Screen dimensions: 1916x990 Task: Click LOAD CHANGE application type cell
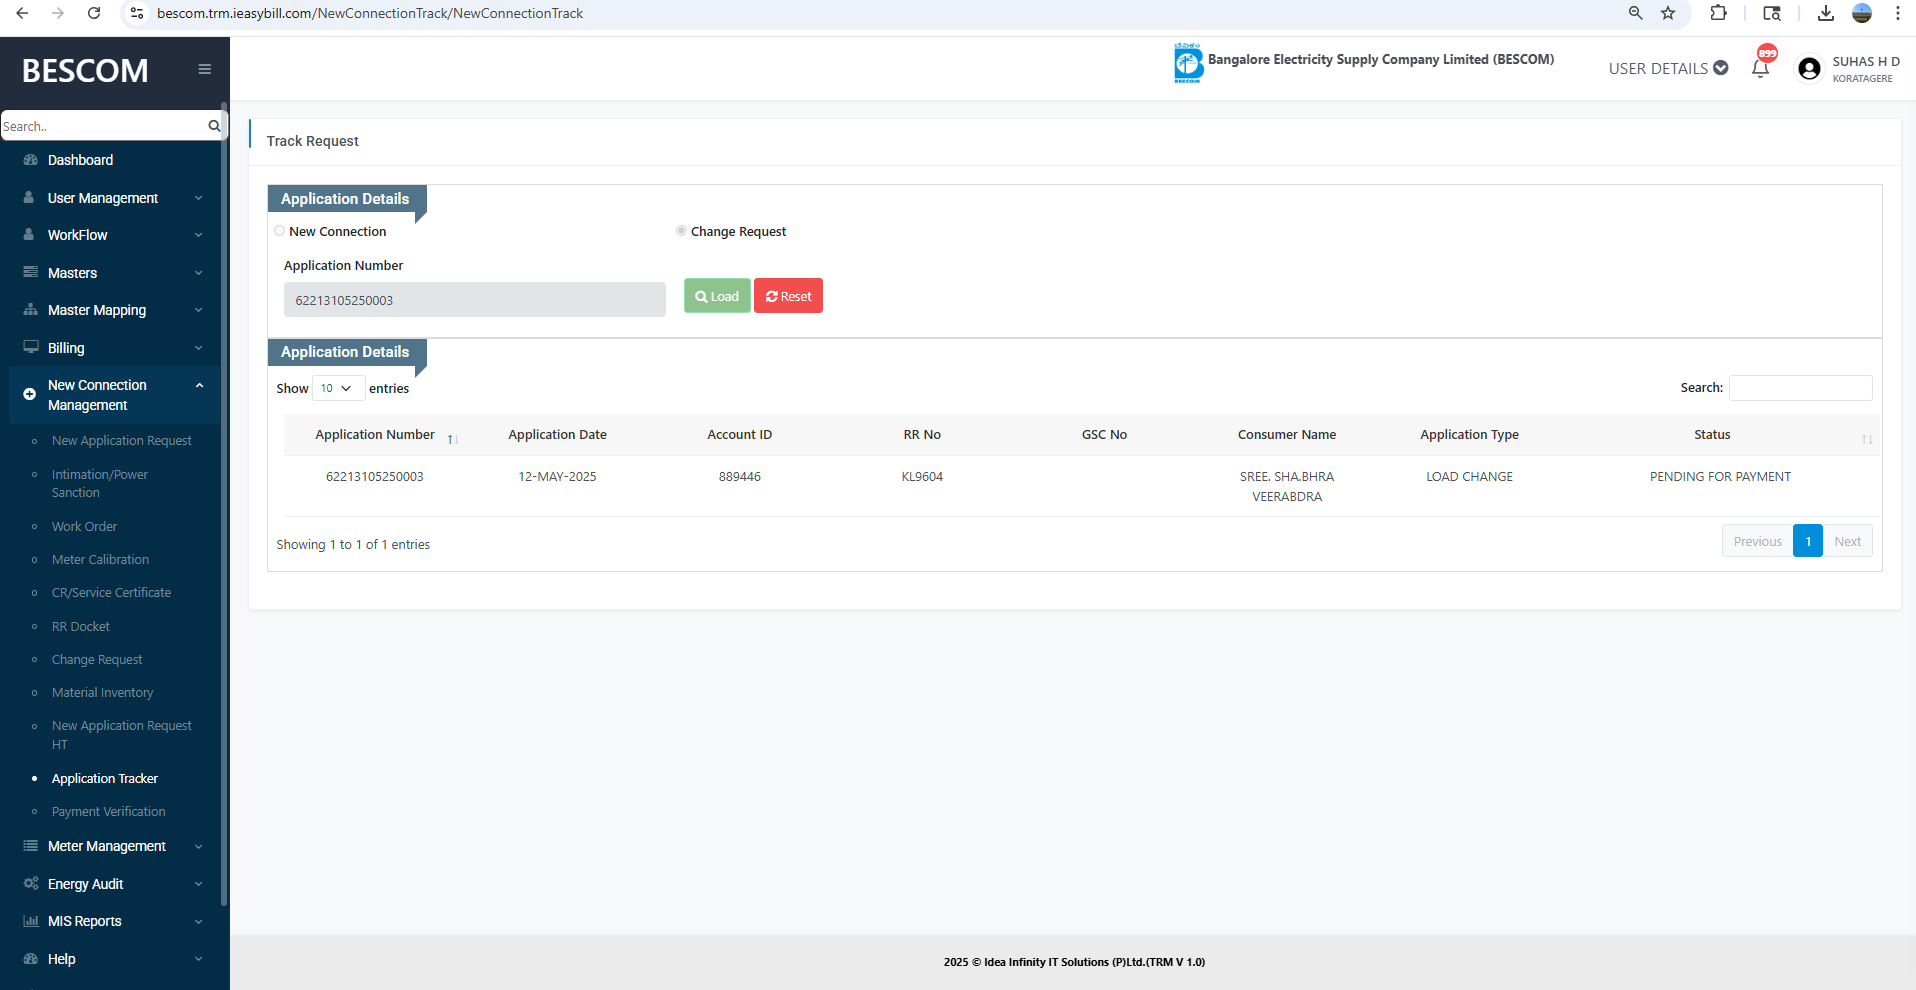pos(1469,477)
